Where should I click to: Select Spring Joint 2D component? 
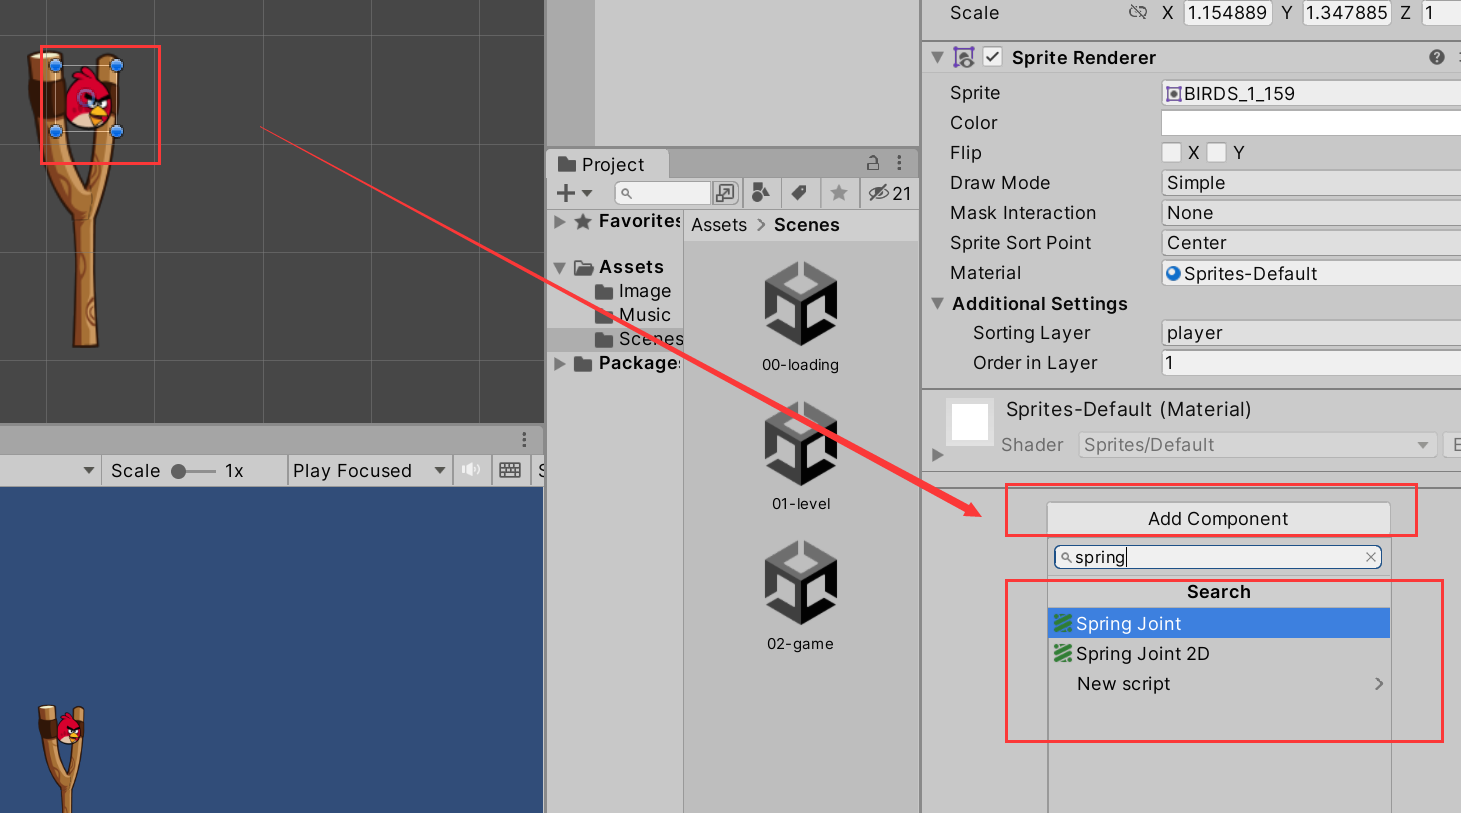pyautogui.click(x=1218, y=653)
